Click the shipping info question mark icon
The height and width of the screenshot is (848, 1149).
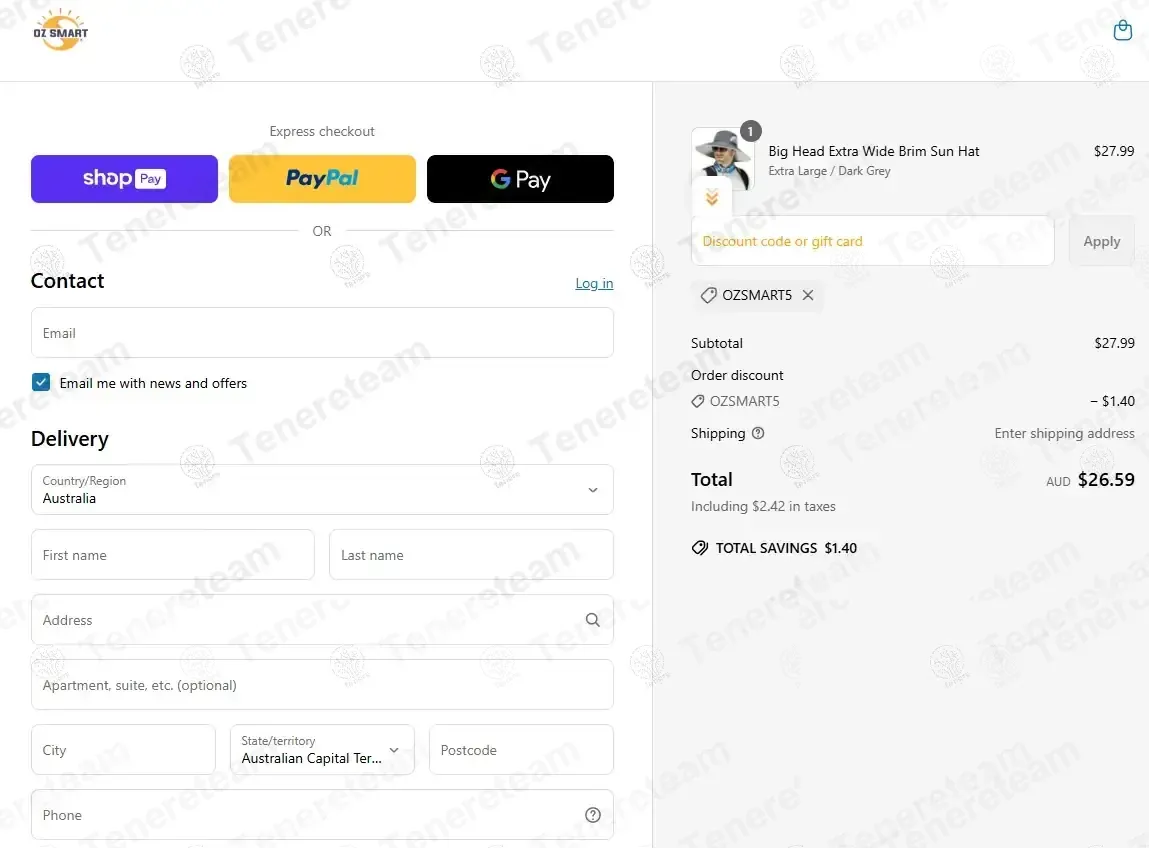click(x=758, y=433)
